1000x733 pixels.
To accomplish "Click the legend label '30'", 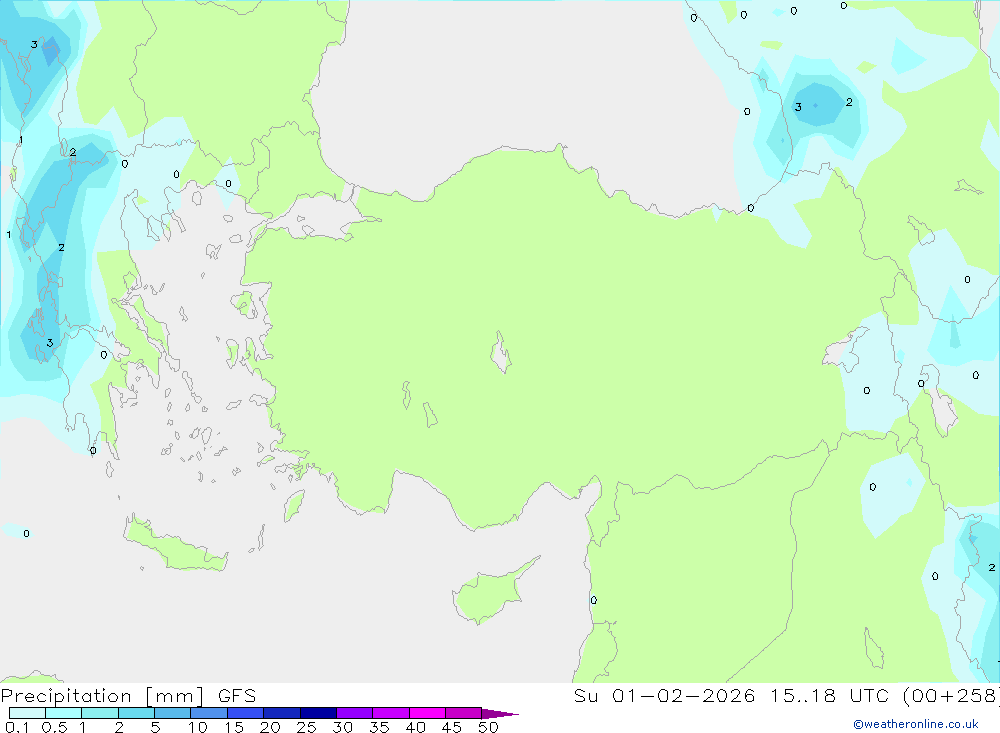I will (x=343, y=727).
